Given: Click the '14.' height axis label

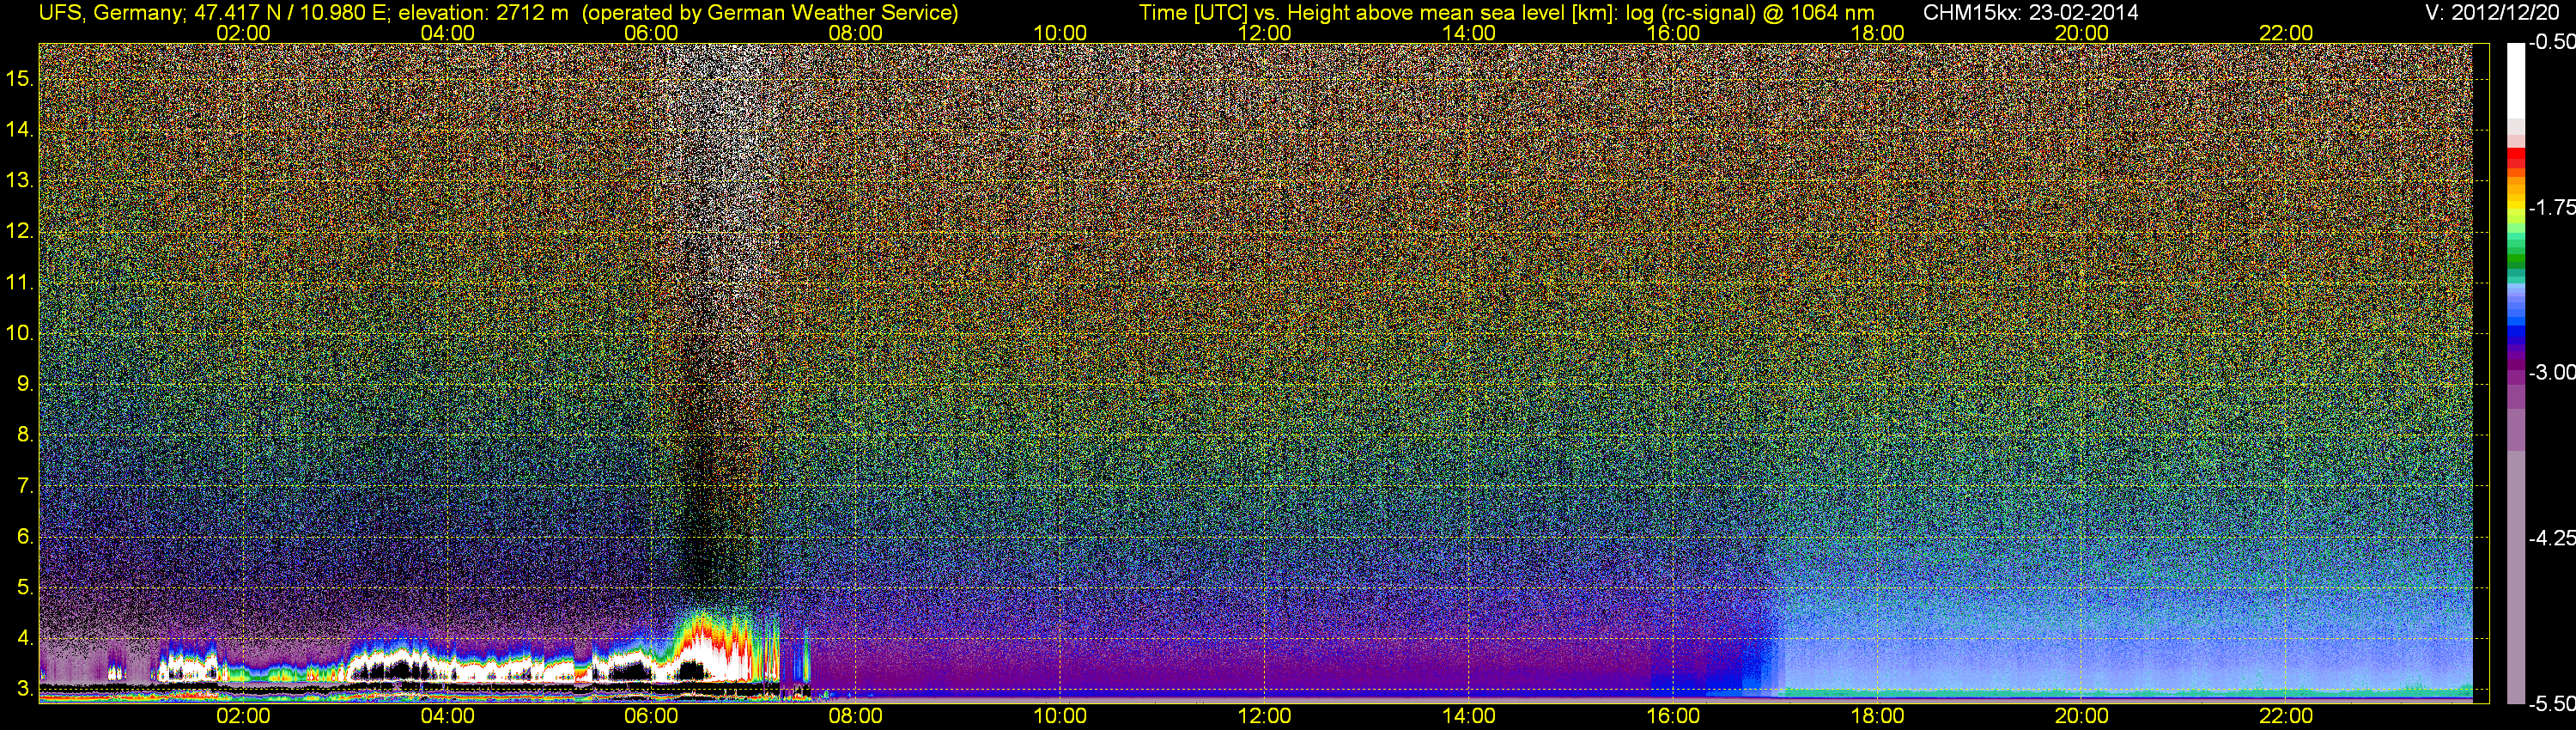Looking at the screenshot, I should 20,130.
